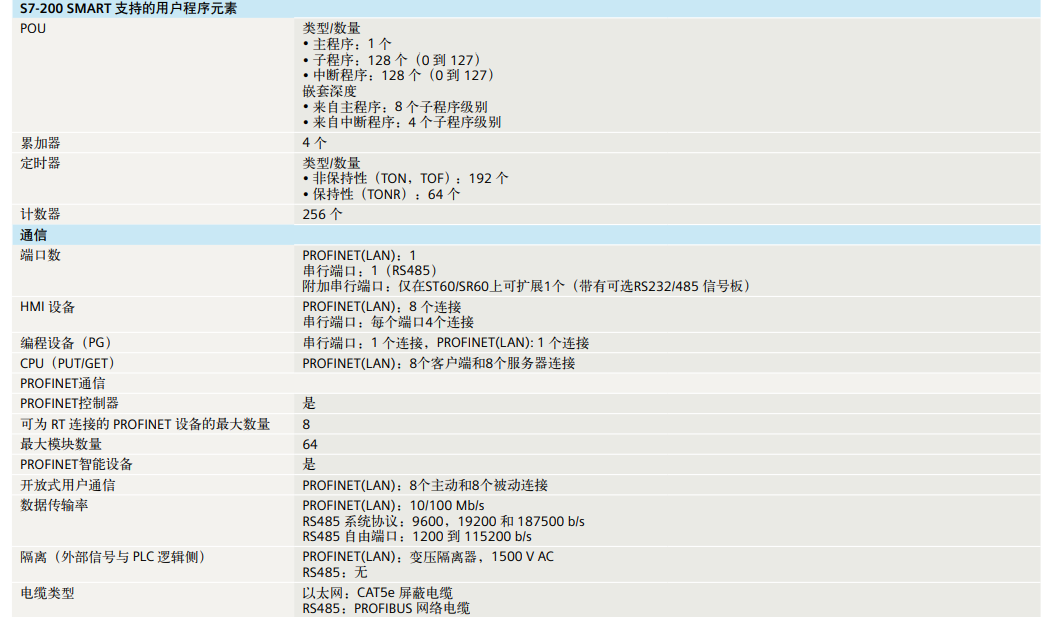Click the counter value '256 个'

tap(322, 214)
